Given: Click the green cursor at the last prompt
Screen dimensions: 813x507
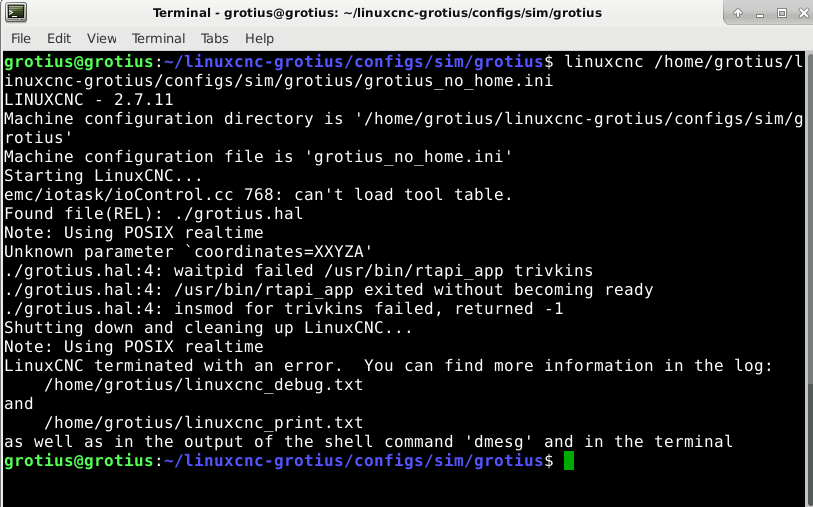Looking at the screenshot, I should (569, 460).
